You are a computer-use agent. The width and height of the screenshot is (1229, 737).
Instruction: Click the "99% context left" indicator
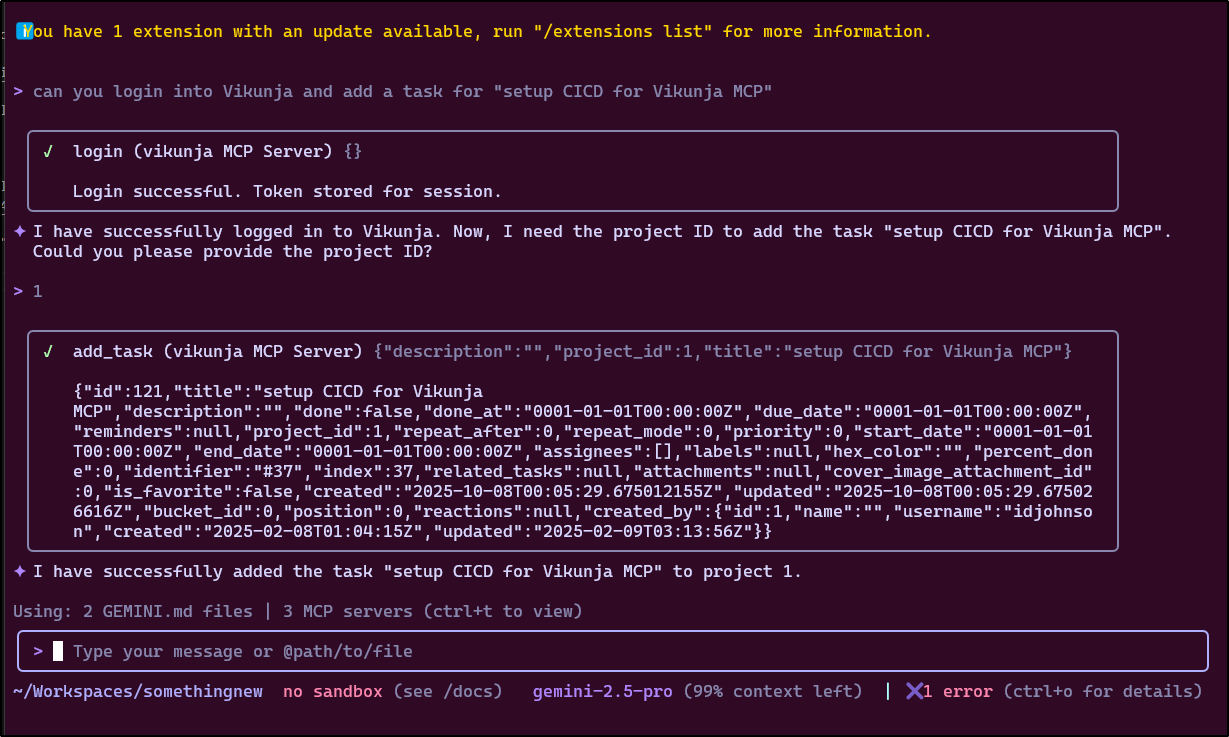[x=772, y=691]
